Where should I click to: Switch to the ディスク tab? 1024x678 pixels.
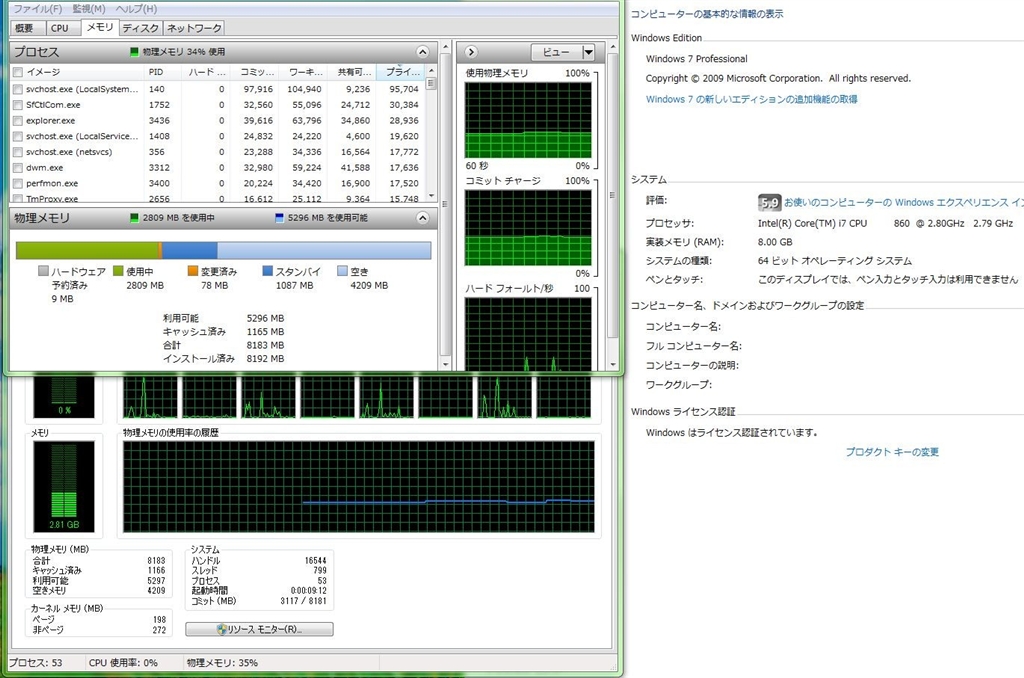click(140, 28)
